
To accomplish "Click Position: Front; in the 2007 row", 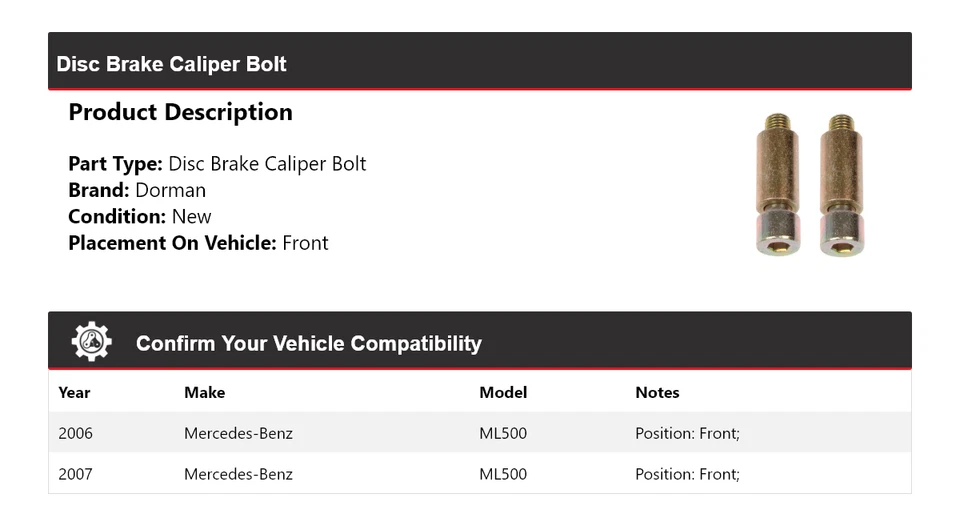I will [687, 474].
